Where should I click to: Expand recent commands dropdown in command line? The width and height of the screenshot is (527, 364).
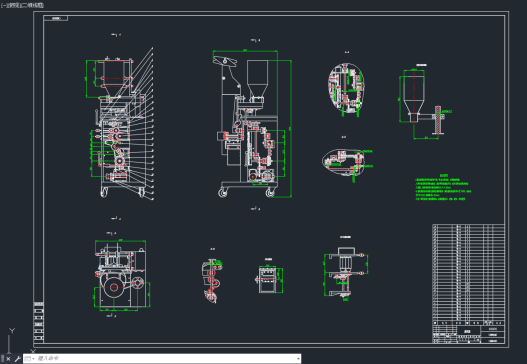coord(29,359)
